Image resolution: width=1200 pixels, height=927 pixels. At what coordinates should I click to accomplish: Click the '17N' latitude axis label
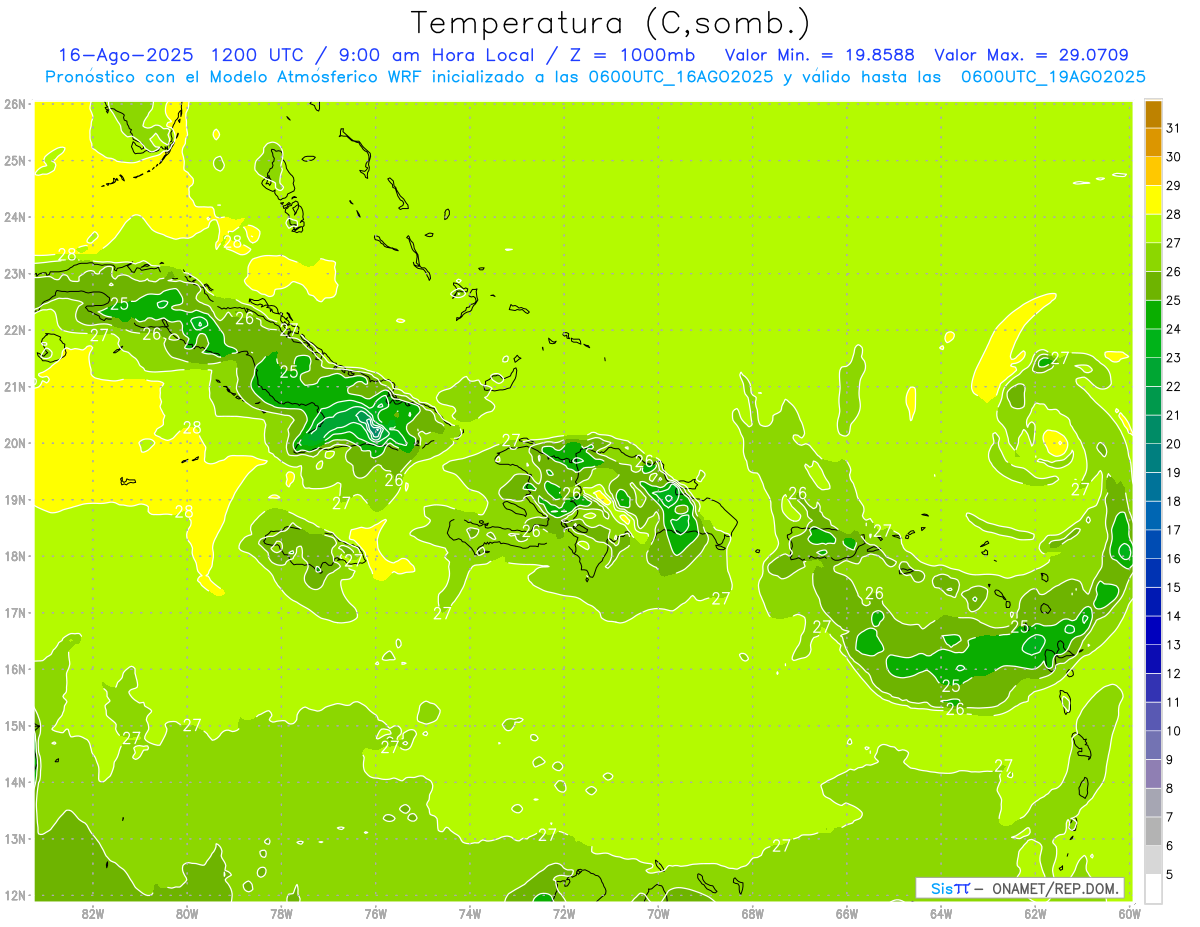[x=15, y=612]
